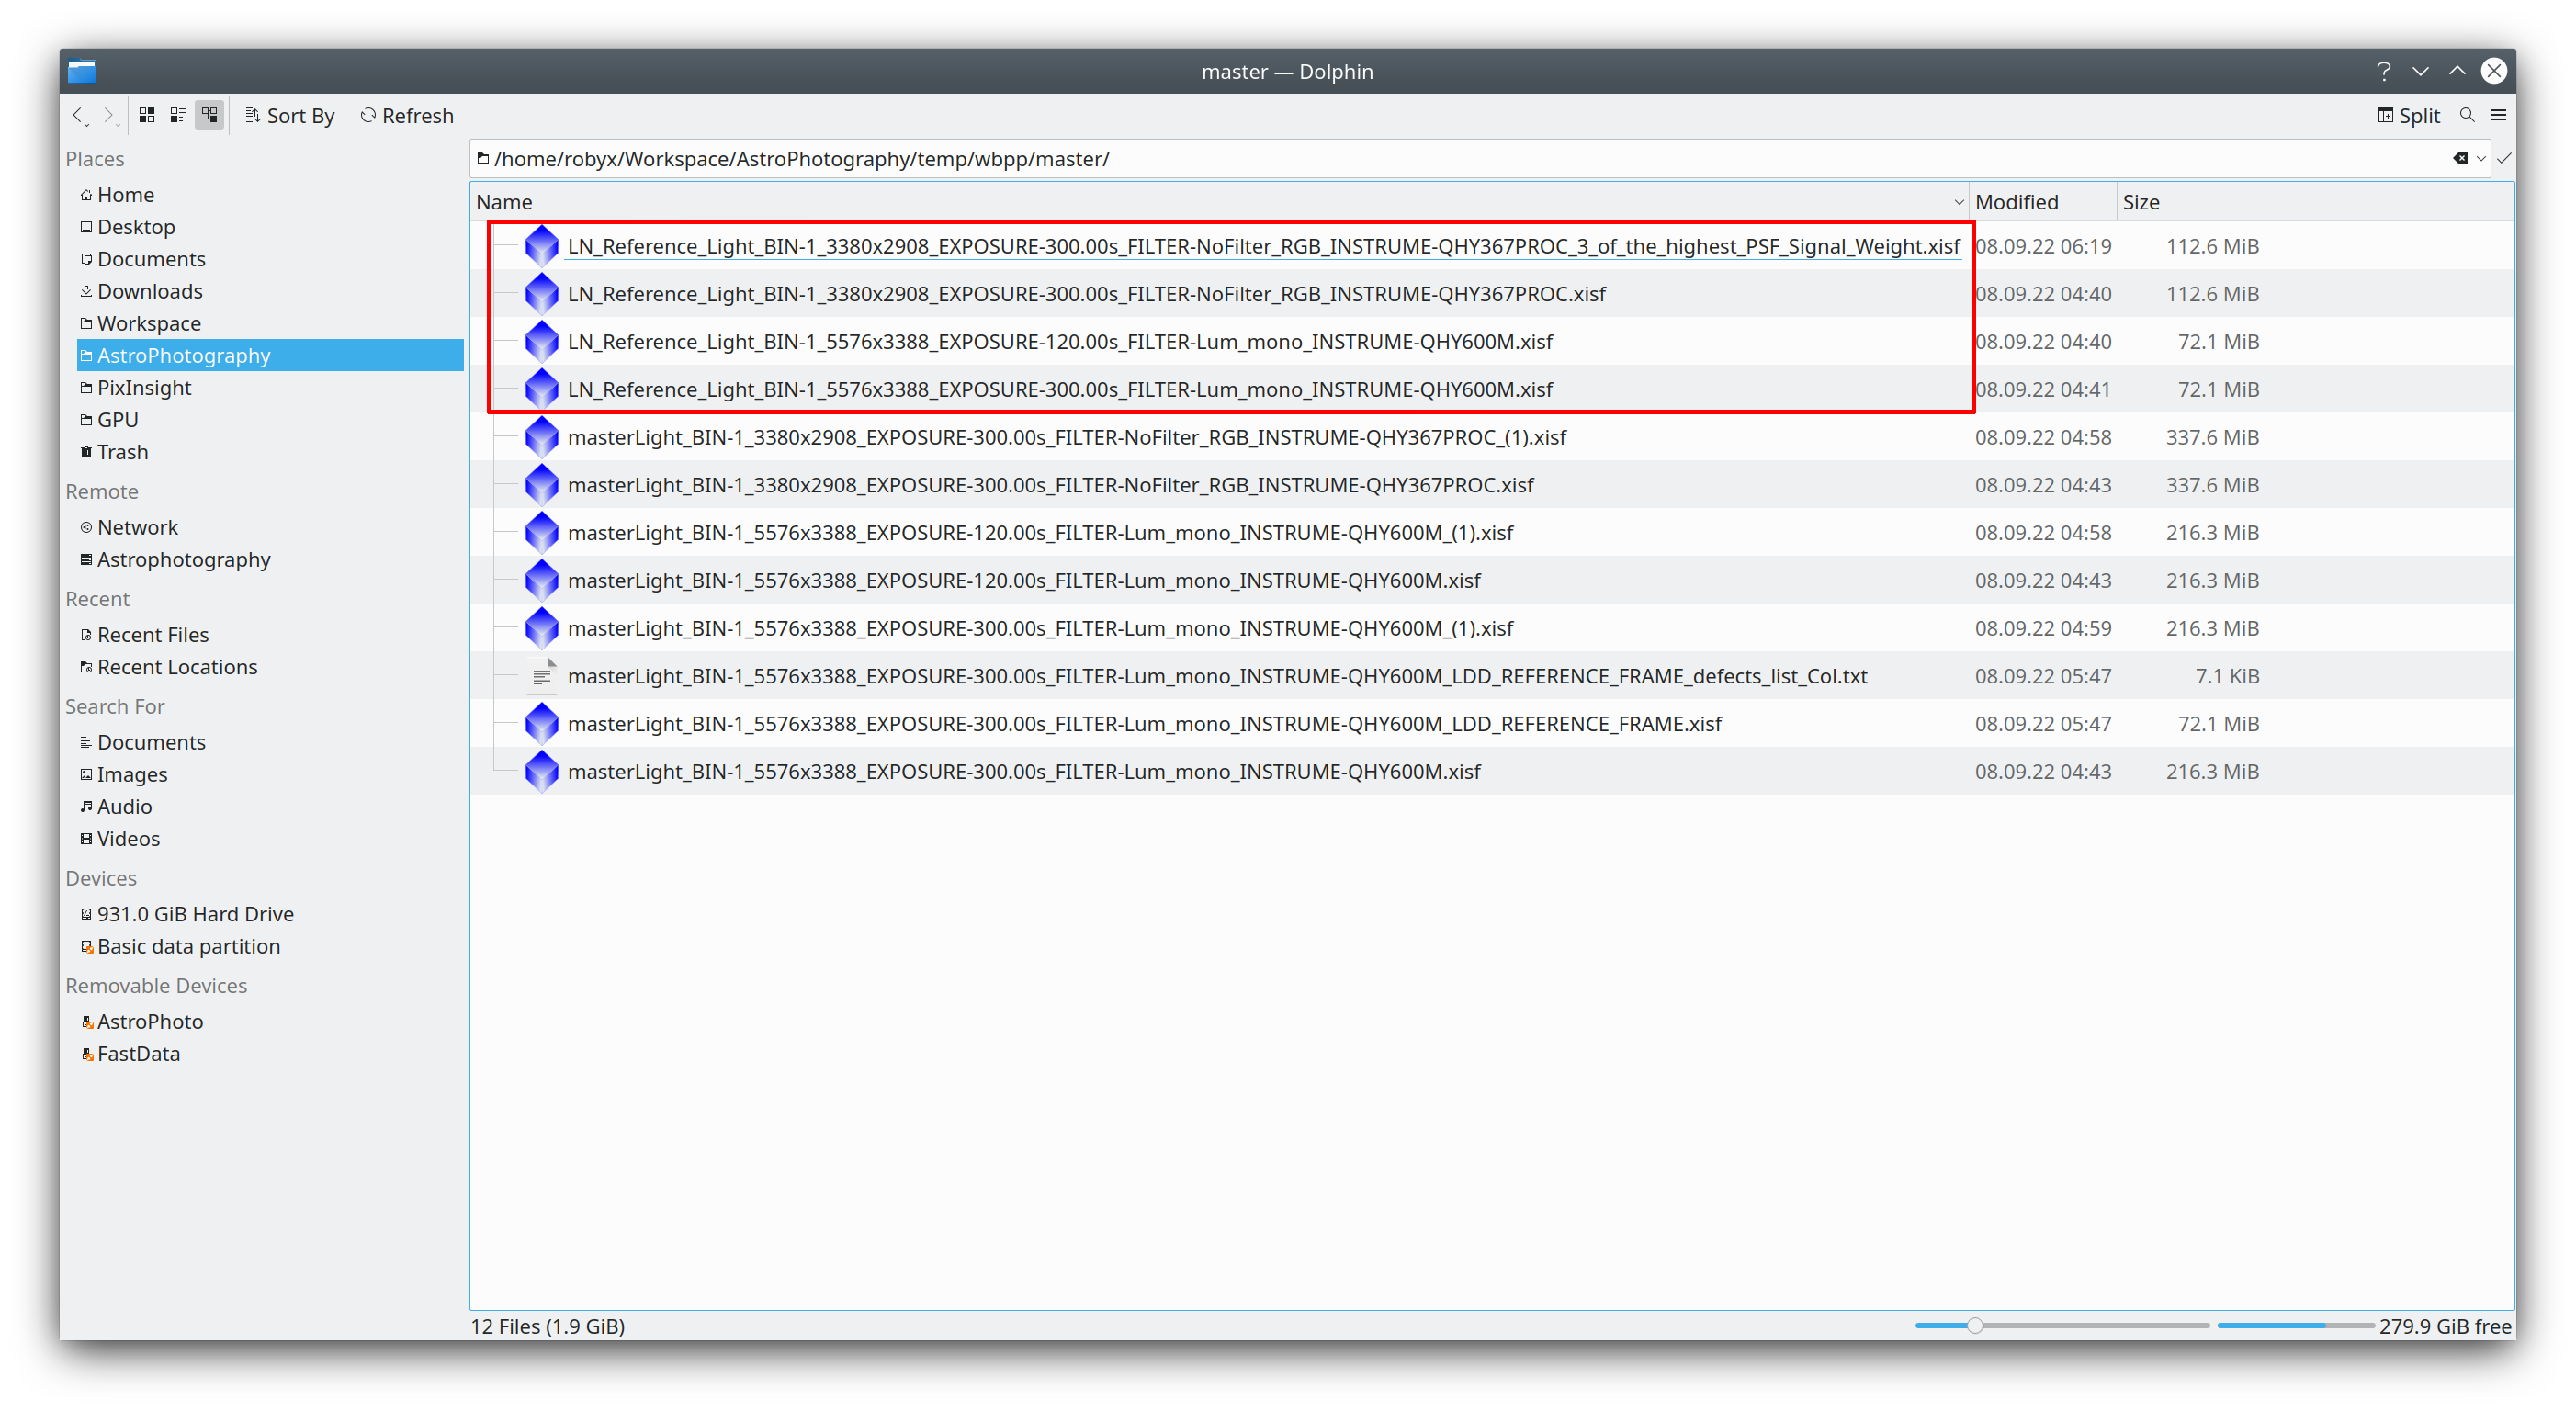Open the search magnifier icon
The height and width of the screenshot is (1411, 2576).
click(2467, 116)
